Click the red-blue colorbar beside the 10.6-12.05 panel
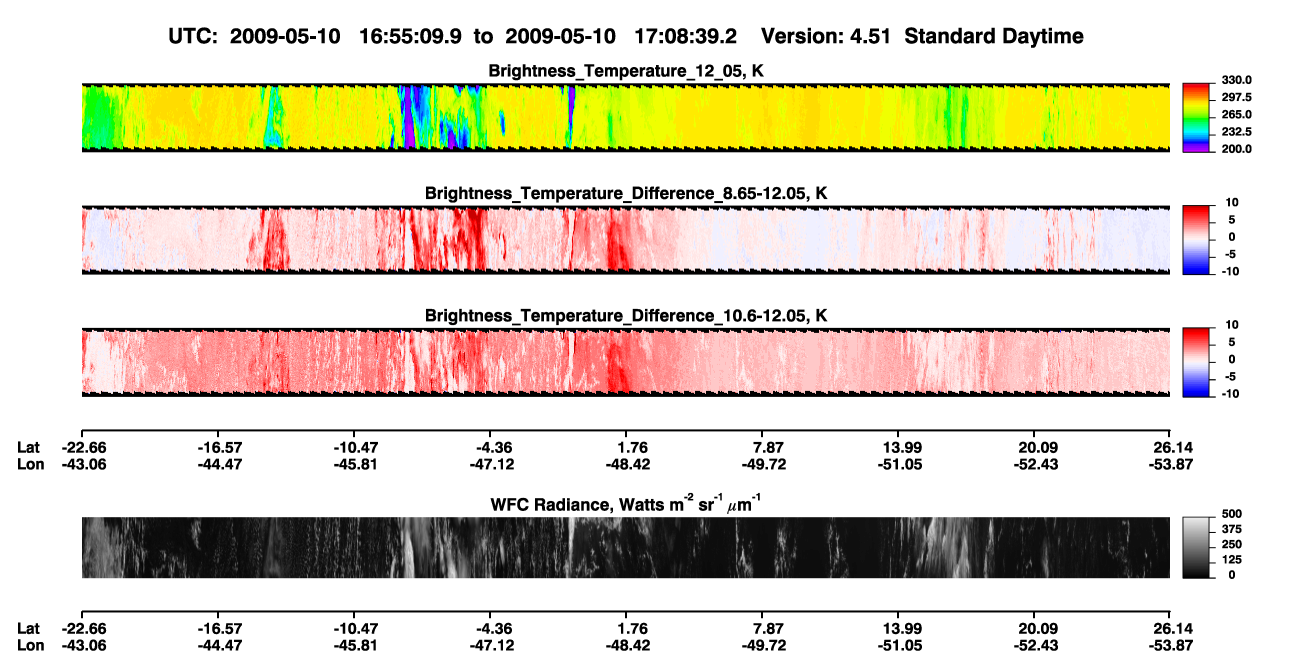 click(x=1199, y=362)
